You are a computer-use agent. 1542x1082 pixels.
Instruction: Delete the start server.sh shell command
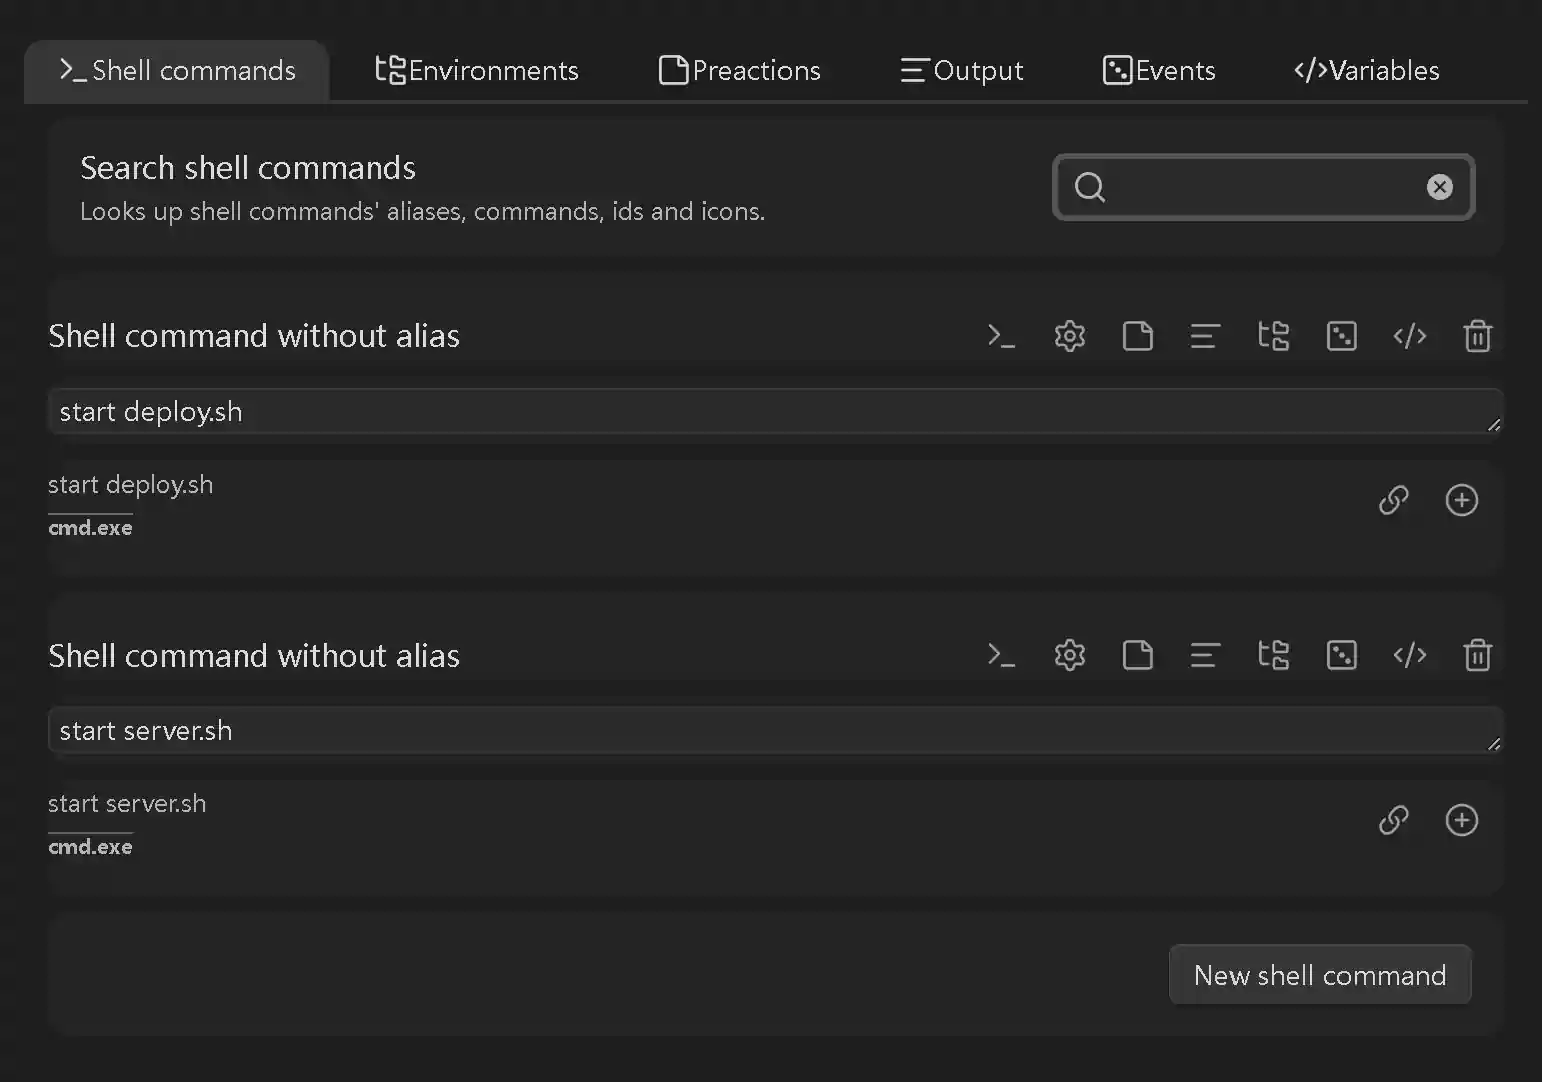tap(1477, 655)
